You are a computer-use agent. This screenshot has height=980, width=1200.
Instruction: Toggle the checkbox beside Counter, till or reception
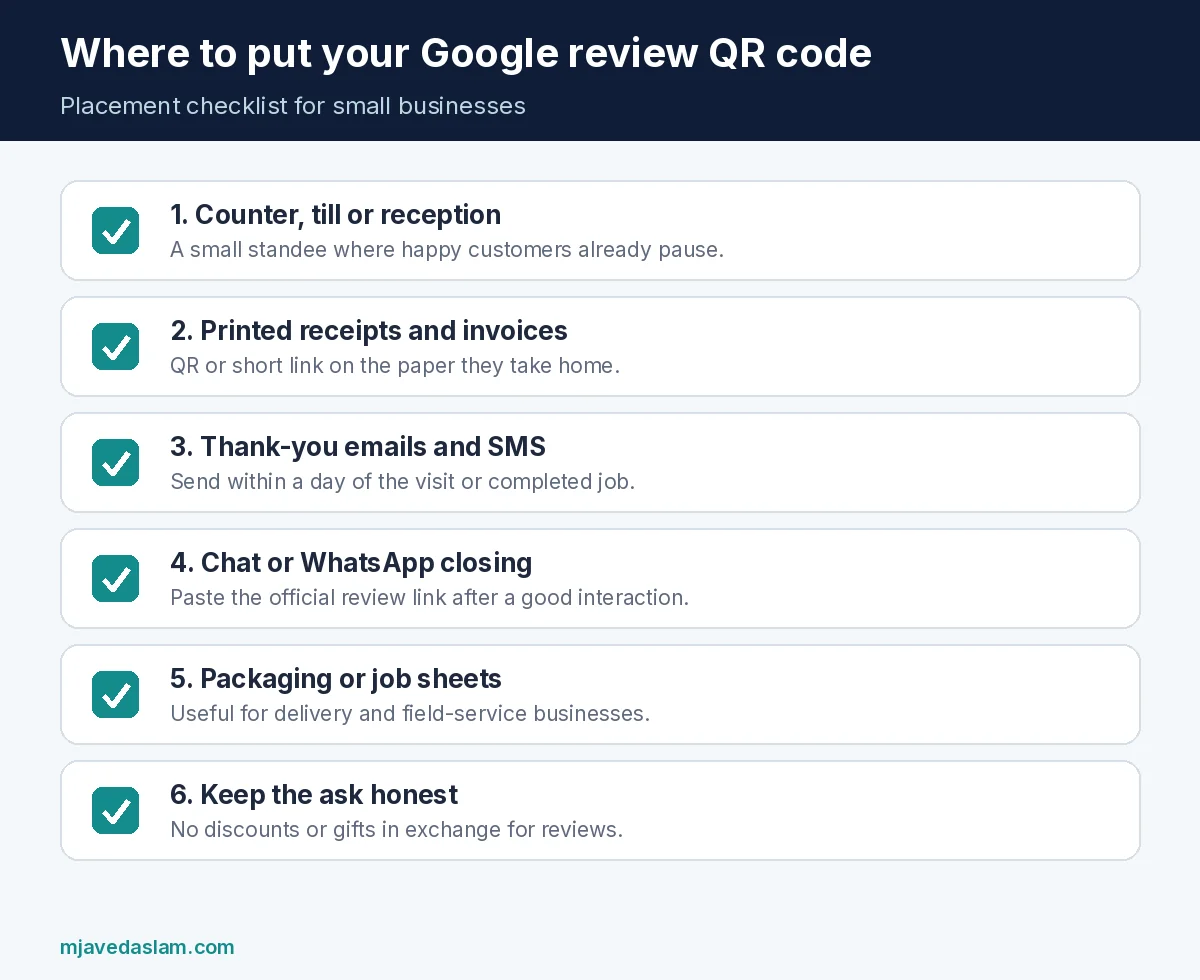pyautogui.click(x=115, y=230)
